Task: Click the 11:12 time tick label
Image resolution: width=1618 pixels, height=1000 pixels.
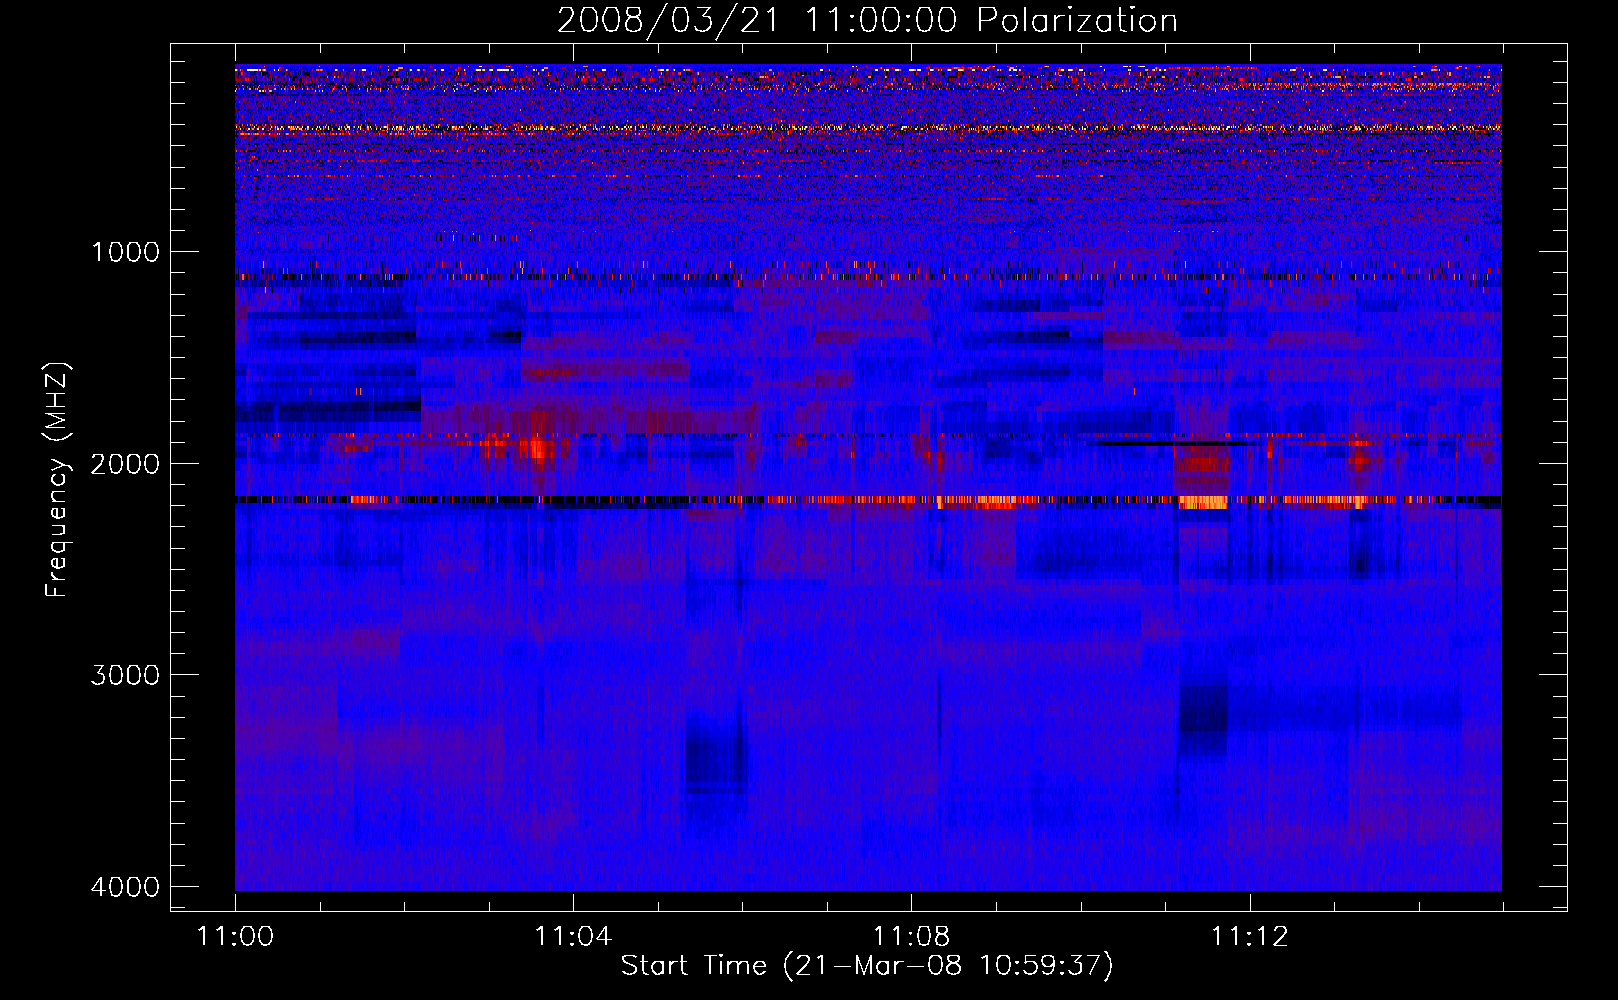Action: pyautogui.click(x=1249, y=937)
